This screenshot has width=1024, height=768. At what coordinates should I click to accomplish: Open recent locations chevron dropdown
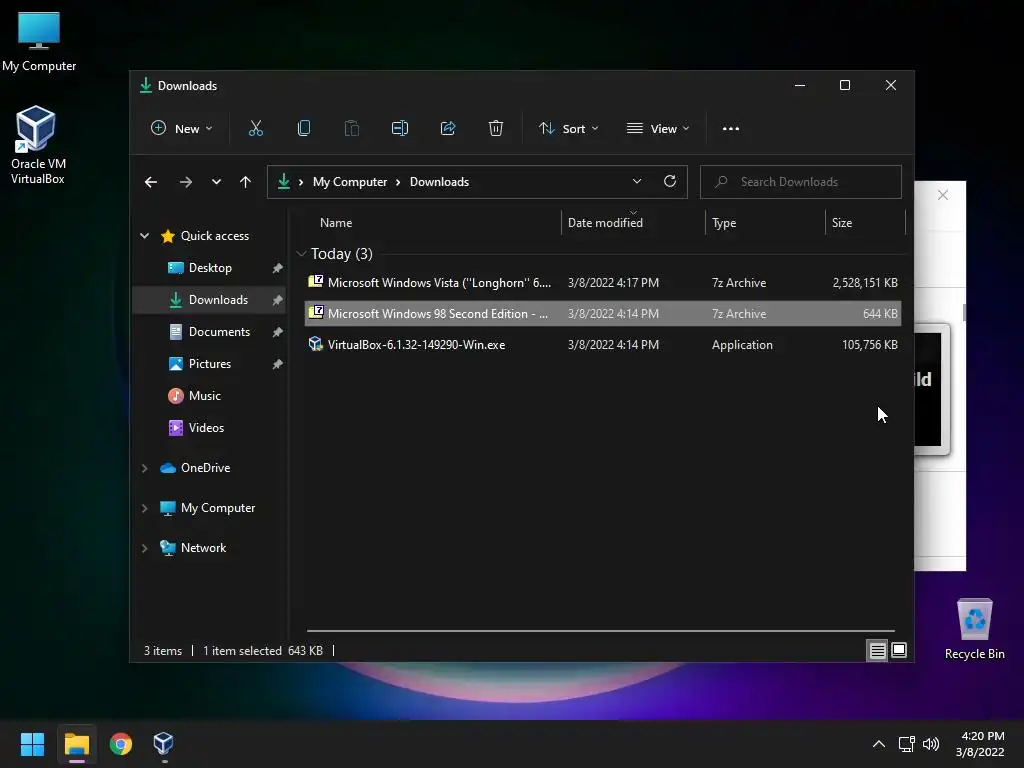(x=216, y=182)
